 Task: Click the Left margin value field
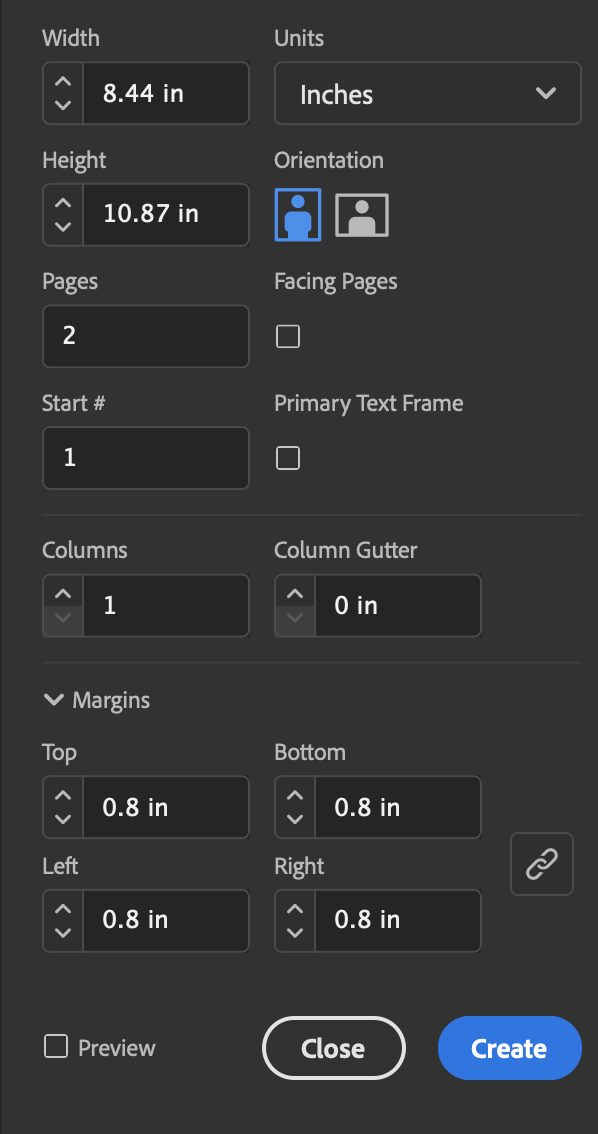pyautogui.click(x=166, y=920)
